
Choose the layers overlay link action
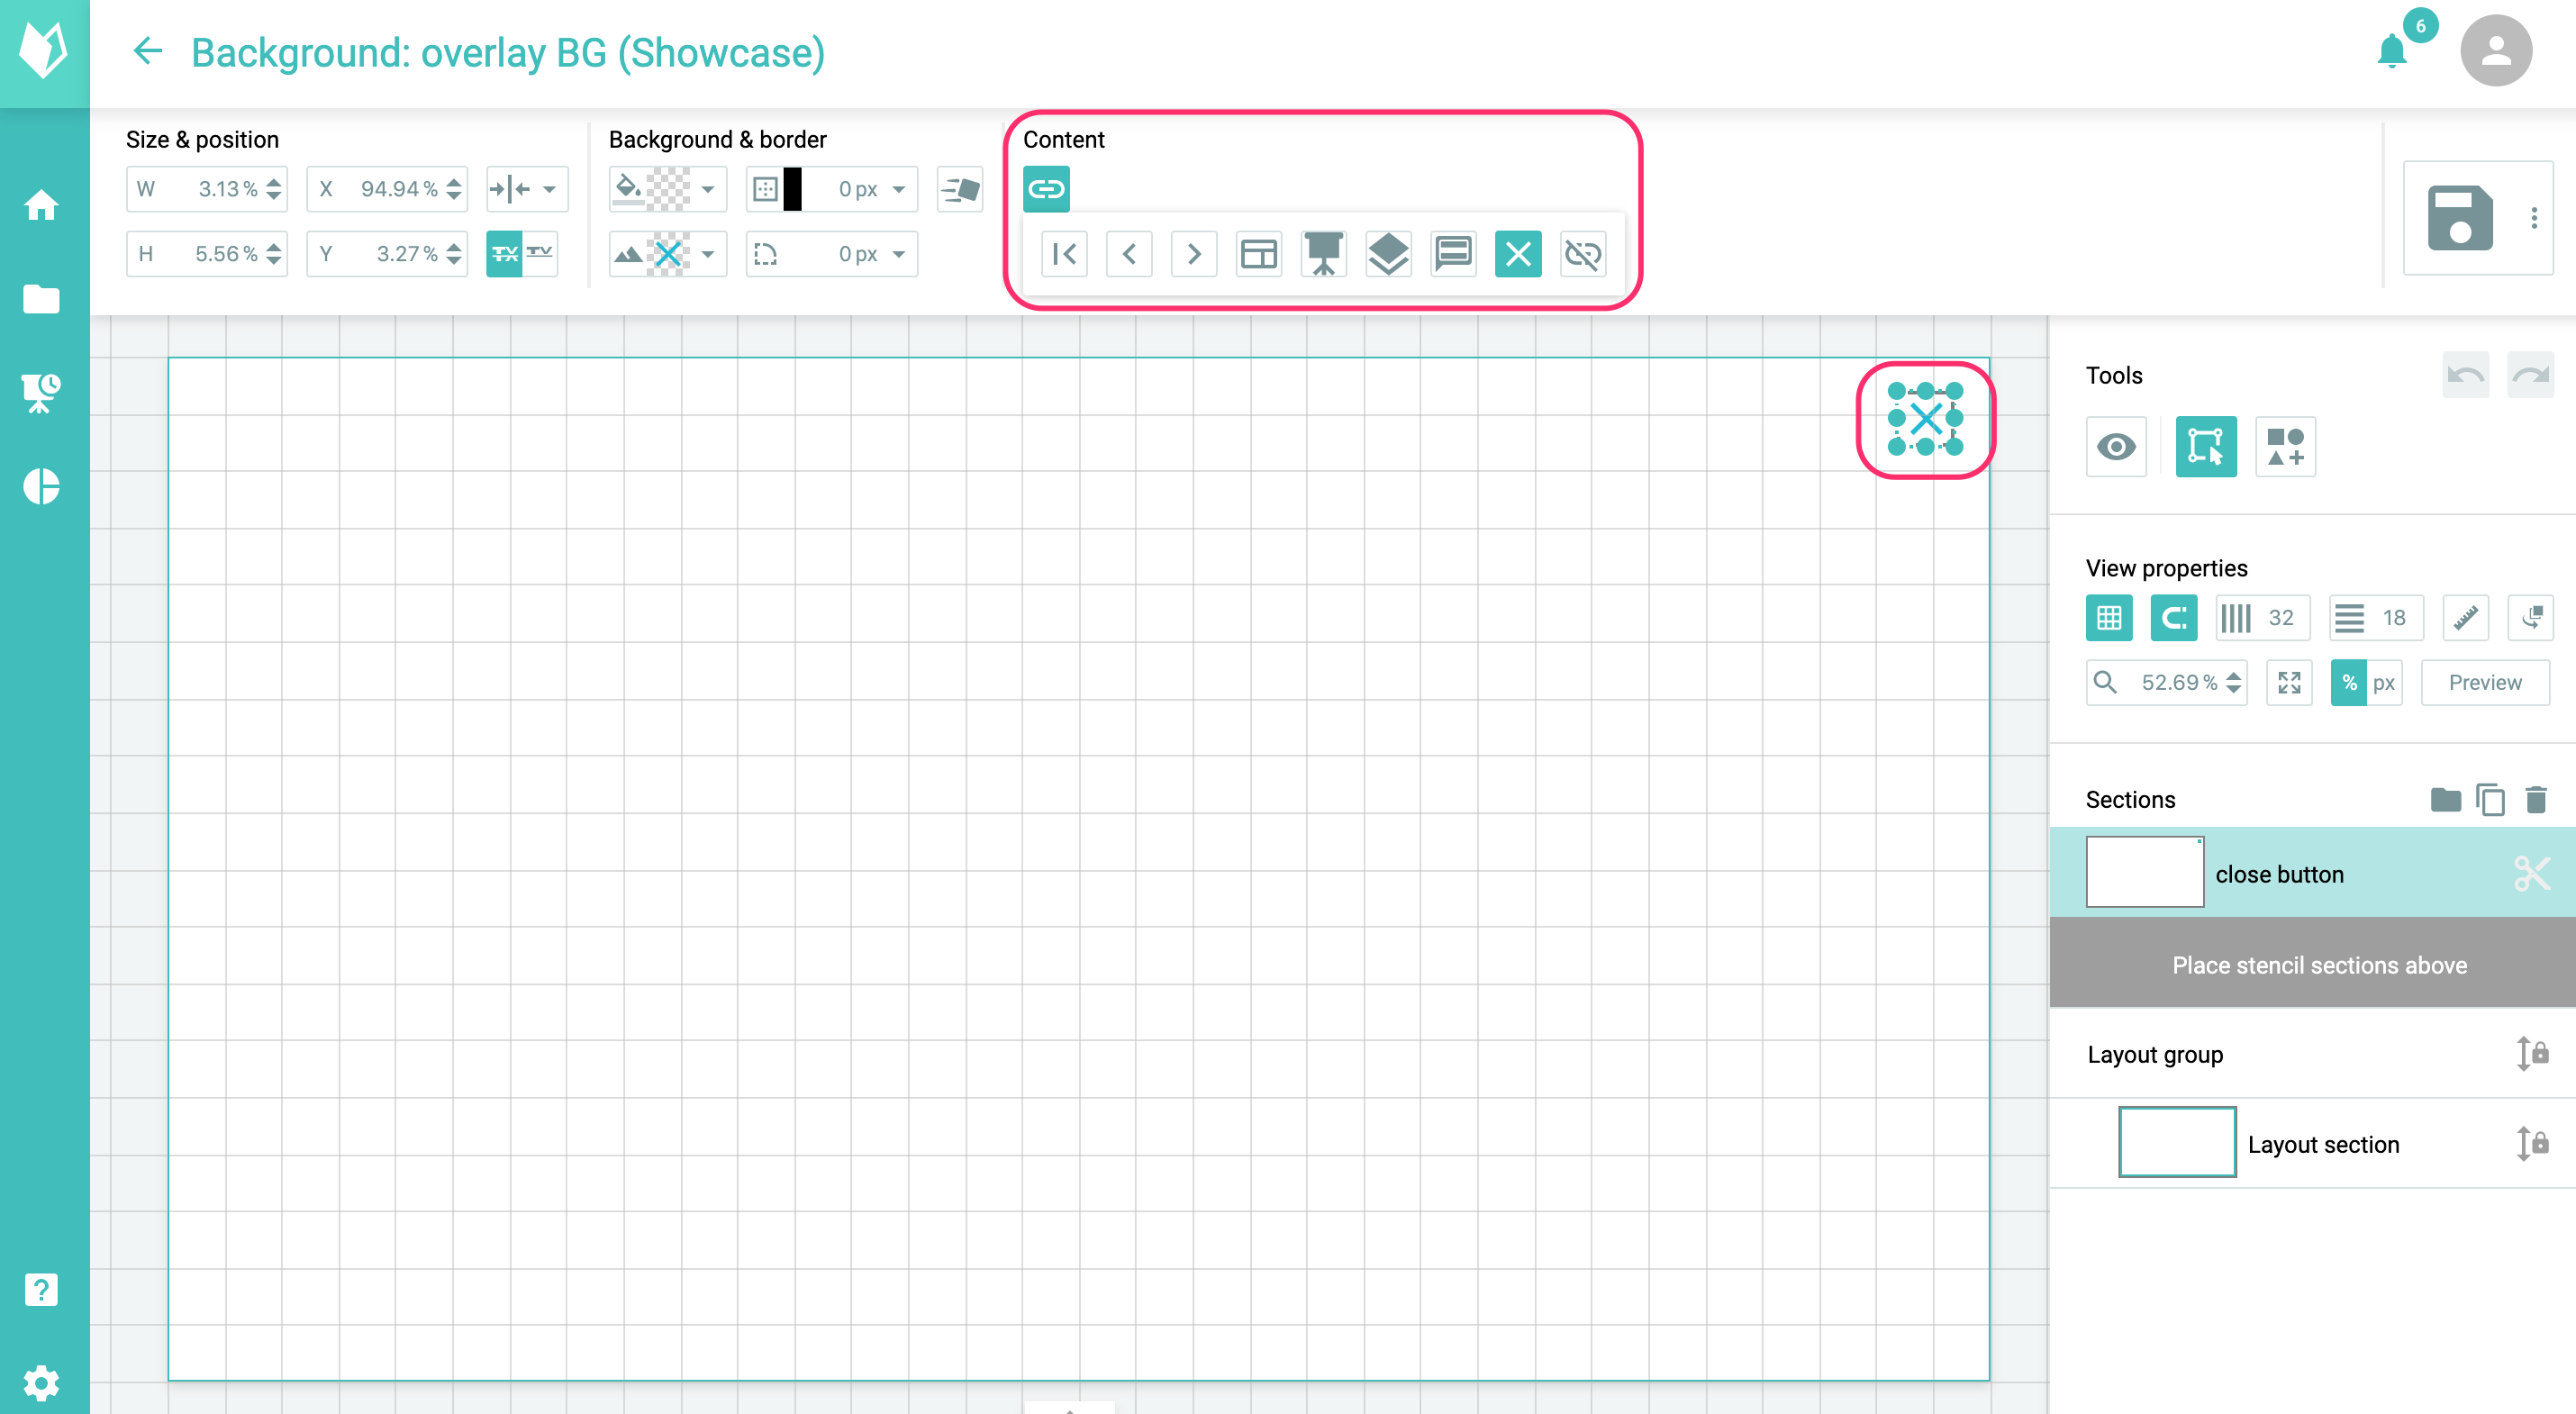click(1388, 254)
